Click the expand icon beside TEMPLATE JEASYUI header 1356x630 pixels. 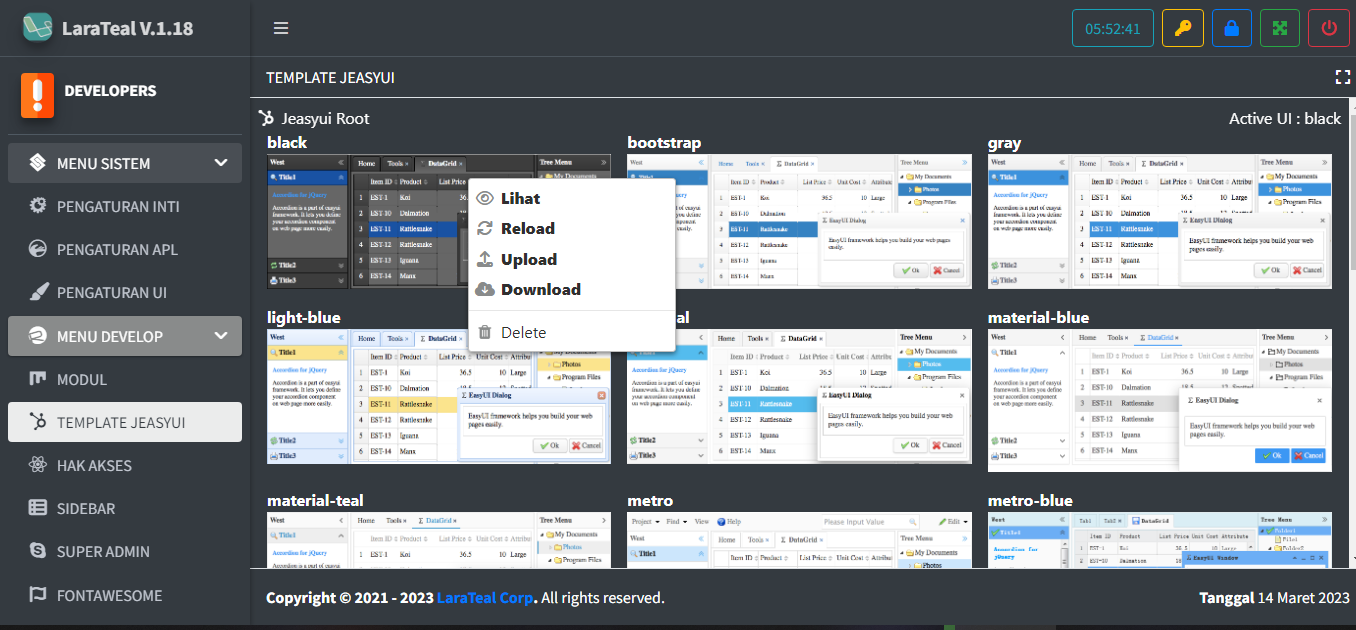(x=1343, y=76)
